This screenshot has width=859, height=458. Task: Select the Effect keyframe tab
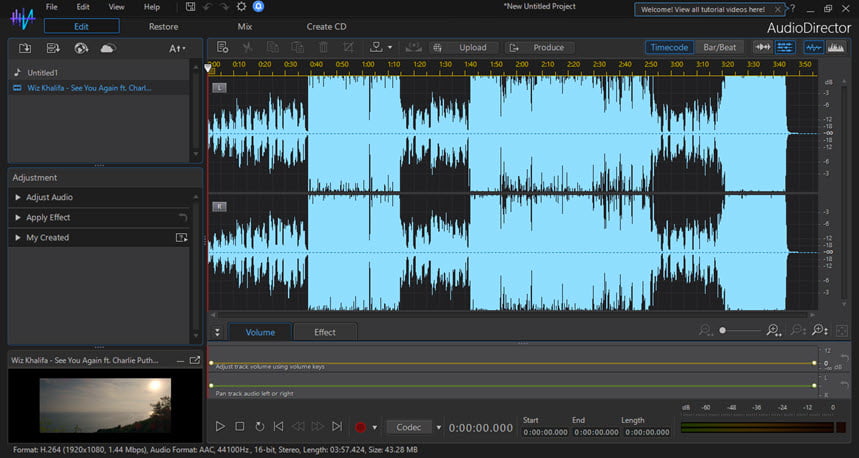click(x=325, y=332)
